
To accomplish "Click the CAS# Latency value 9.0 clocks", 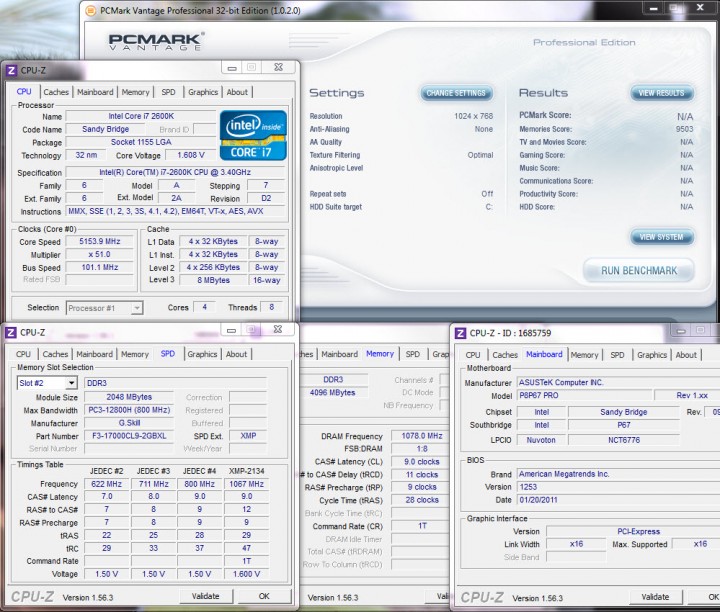I will coord(422,461).
